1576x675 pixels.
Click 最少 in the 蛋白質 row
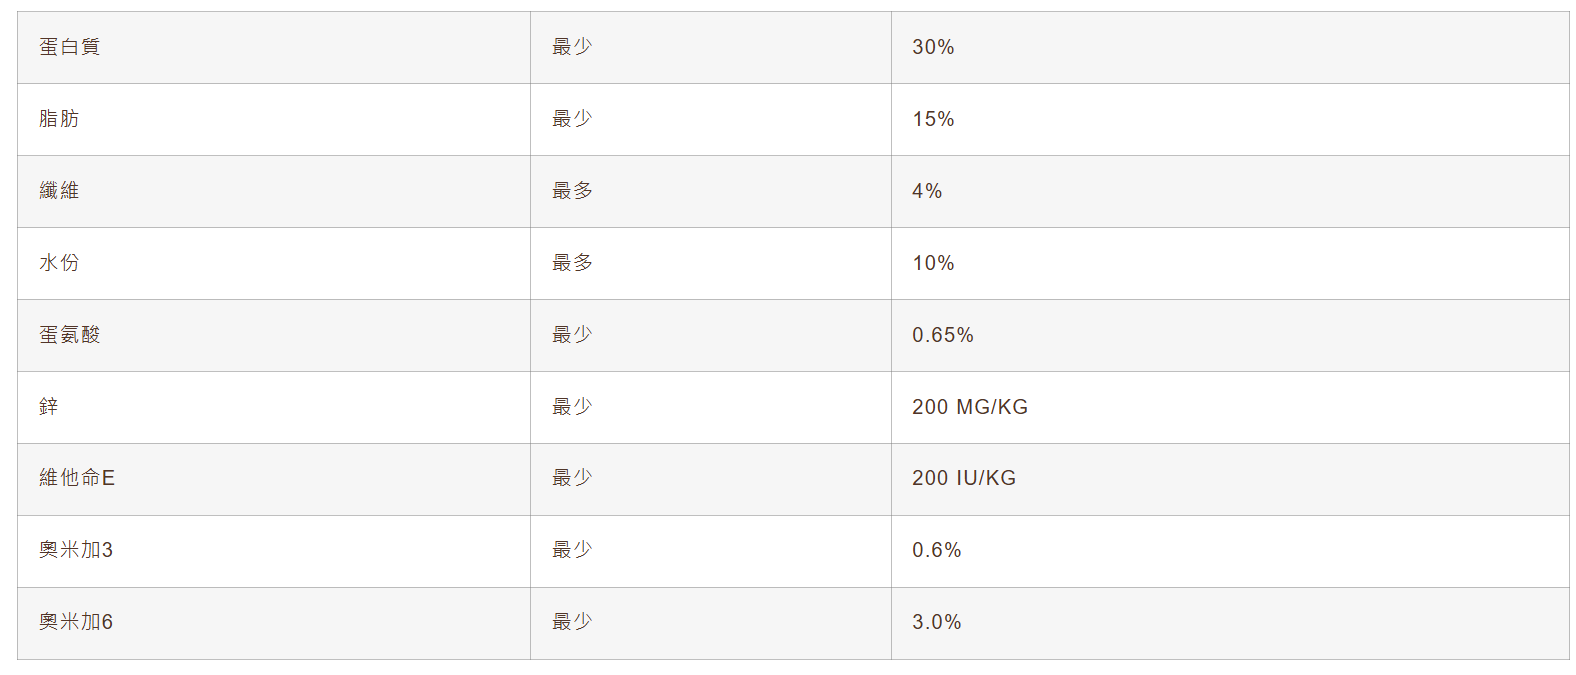[572, 47]
